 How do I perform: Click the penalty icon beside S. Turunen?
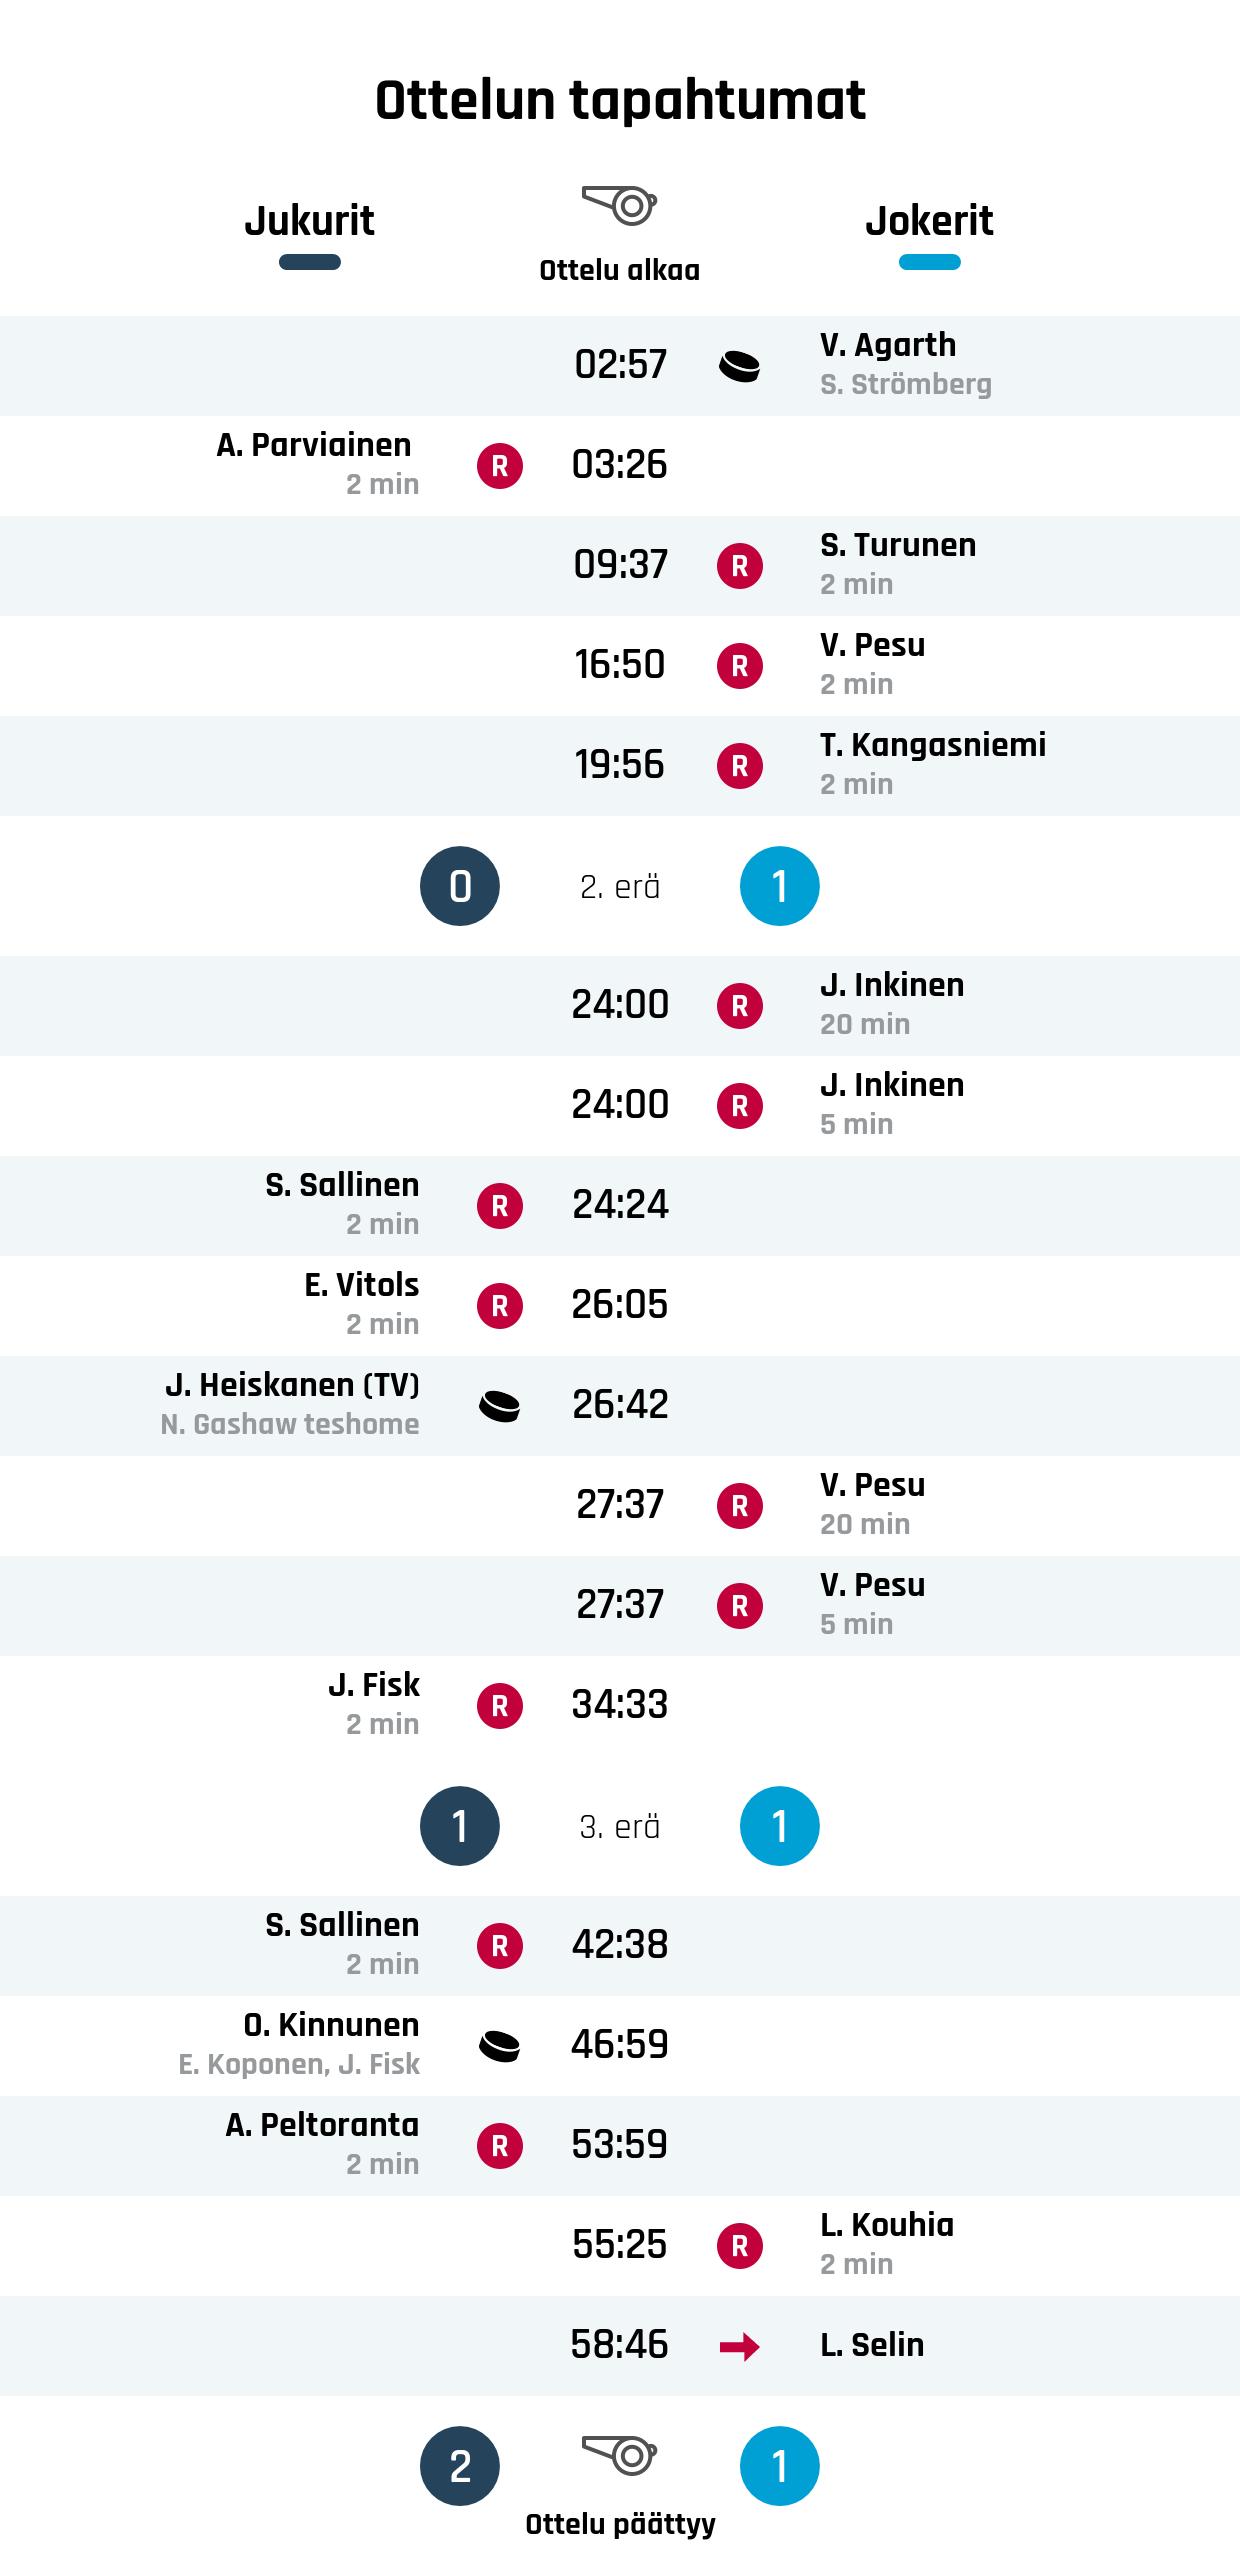click(x=740, y=566)
